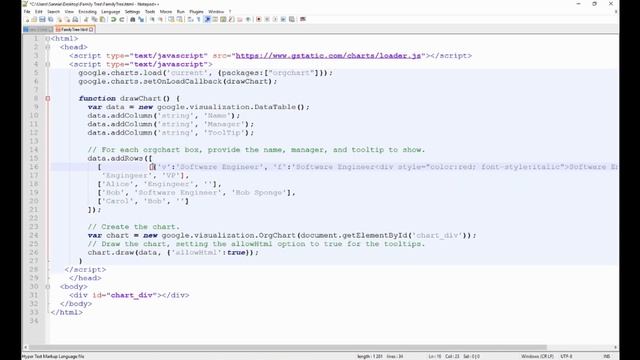Click the Save All toolbar icon

(50, 19)
